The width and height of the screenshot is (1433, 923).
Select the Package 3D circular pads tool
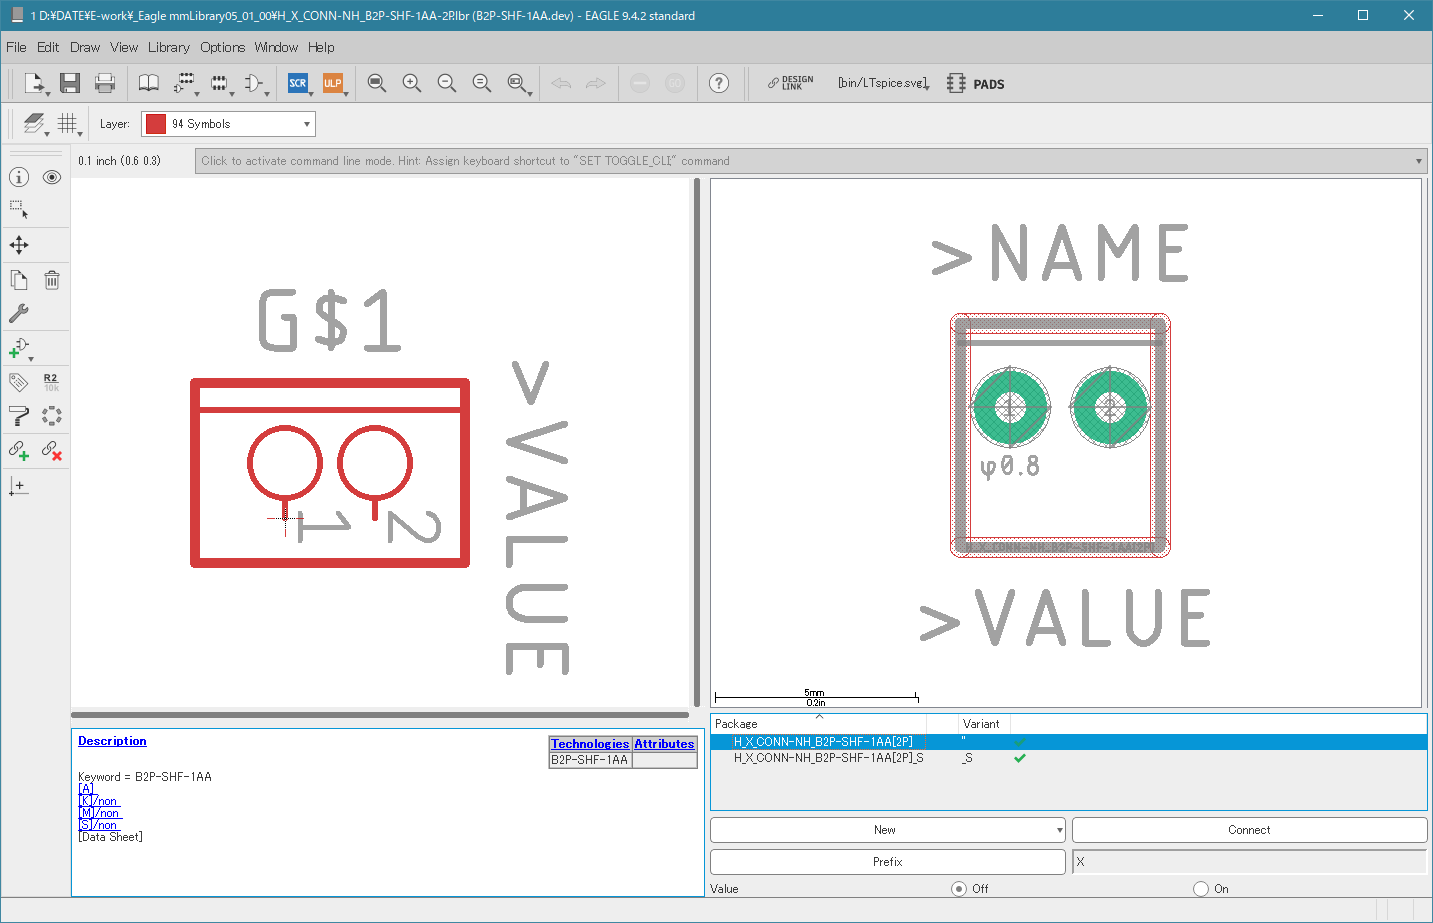point(52,416)
